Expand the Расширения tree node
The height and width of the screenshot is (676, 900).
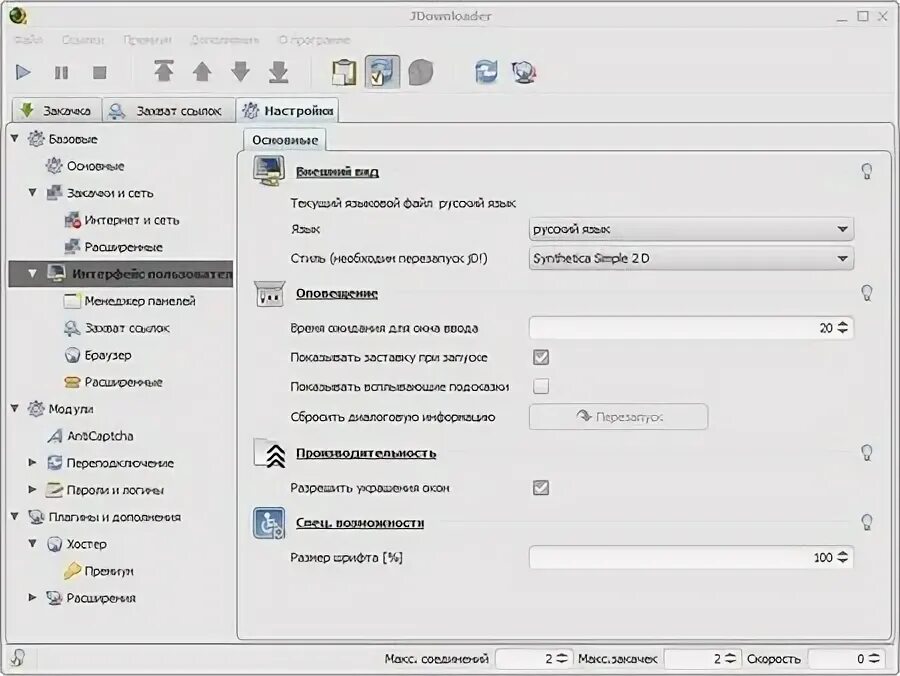coord(33,597)
